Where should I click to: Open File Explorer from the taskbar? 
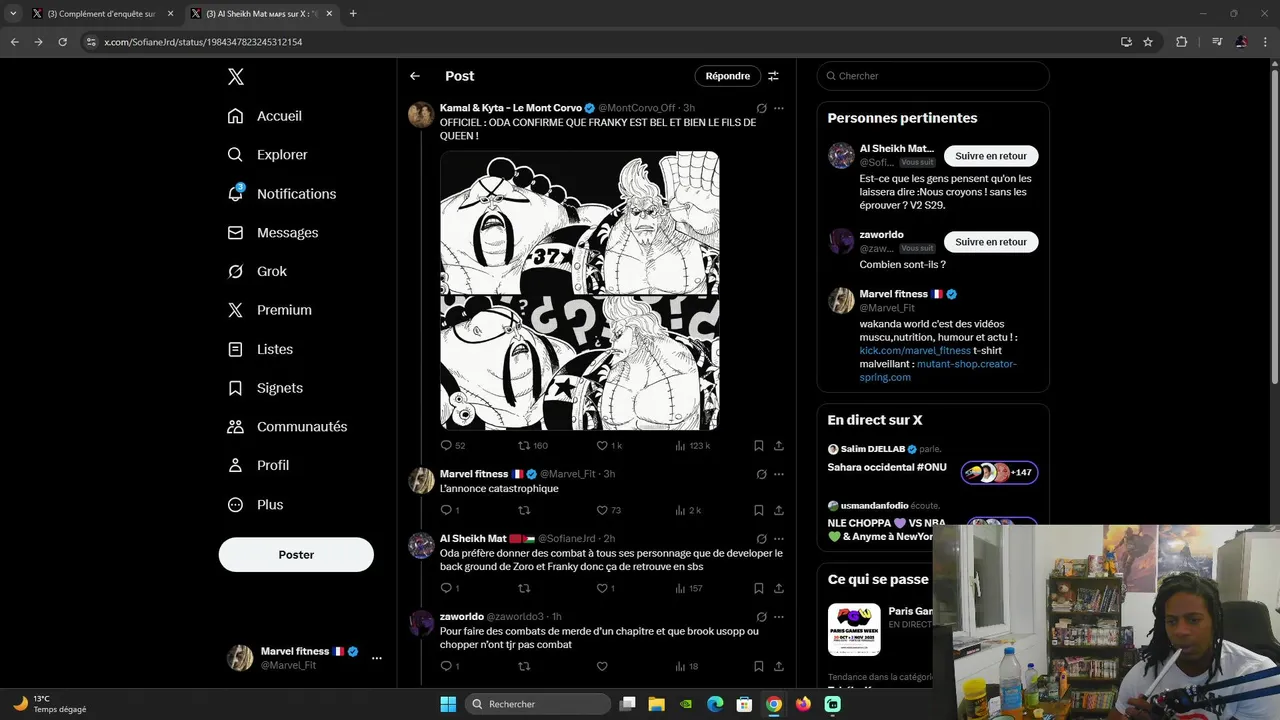[x=657, y=704]
